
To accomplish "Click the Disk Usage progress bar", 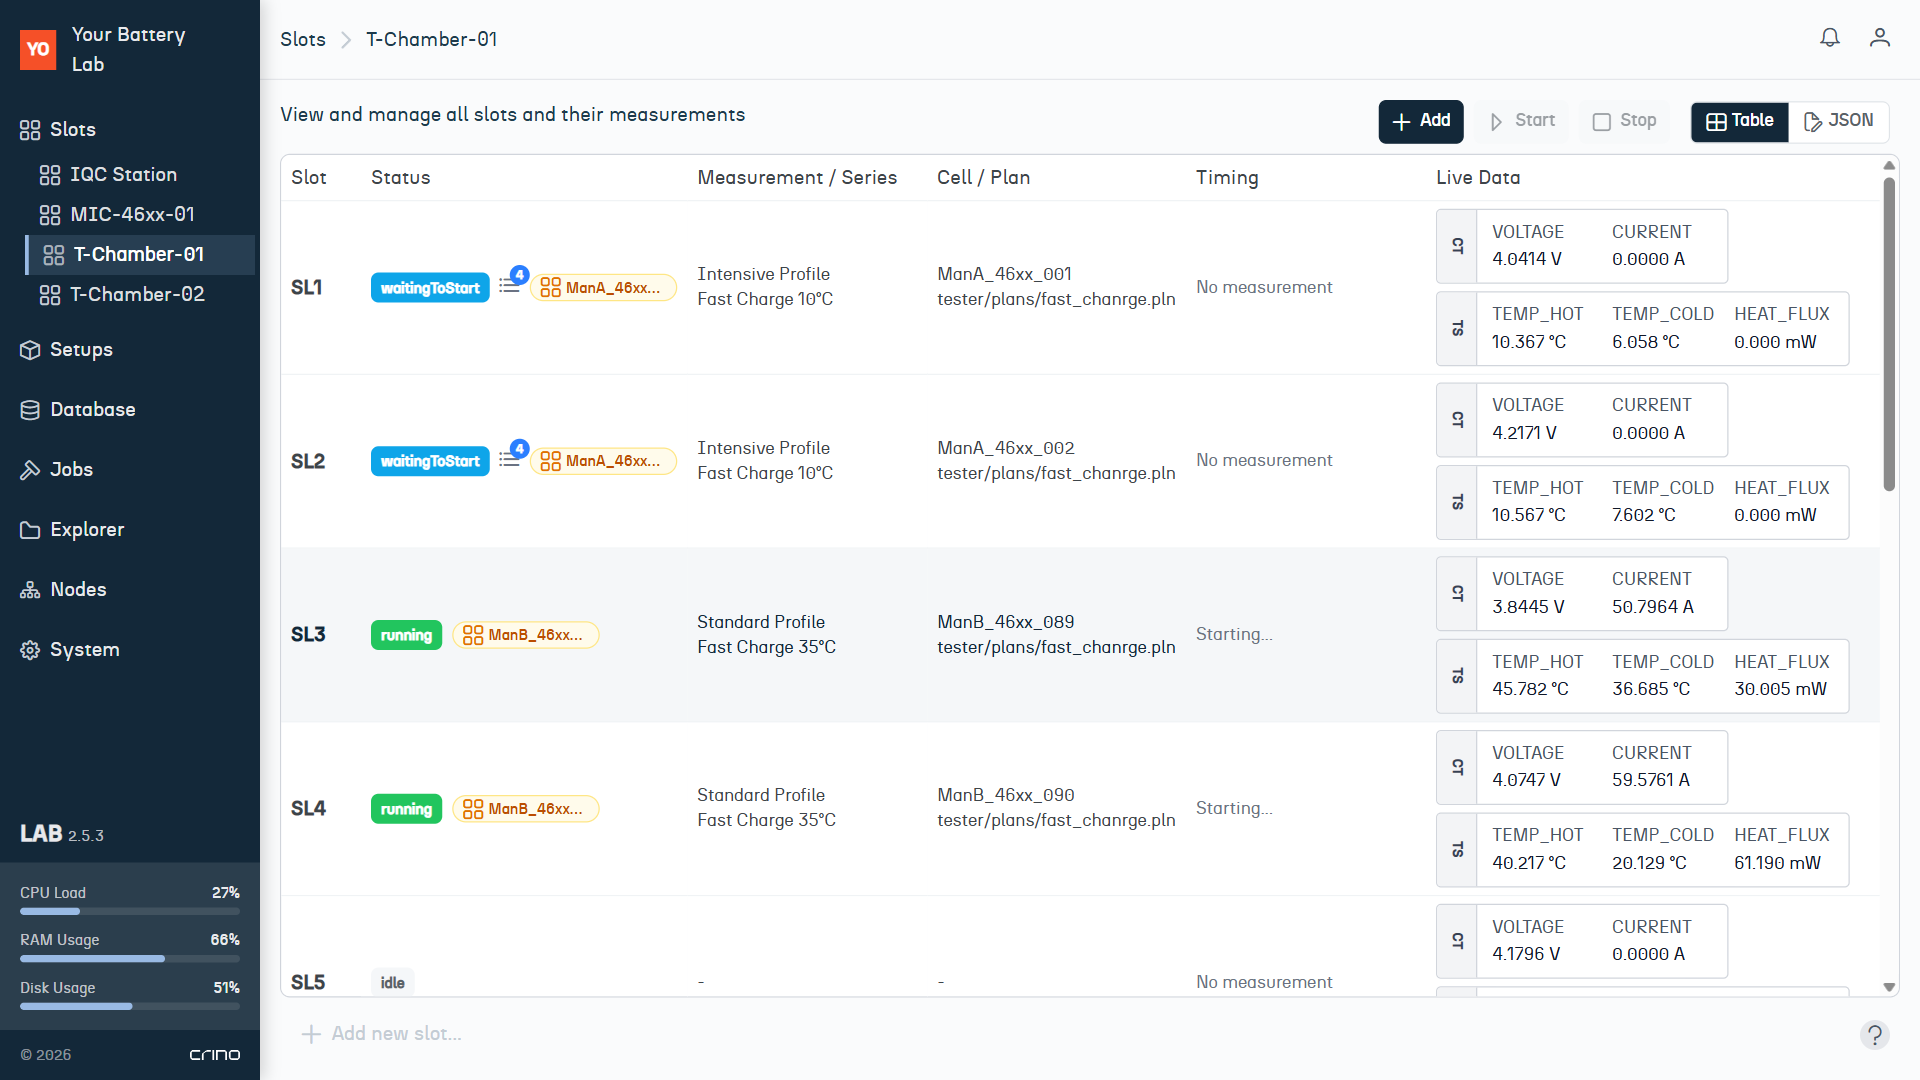I will (129, 1006).
